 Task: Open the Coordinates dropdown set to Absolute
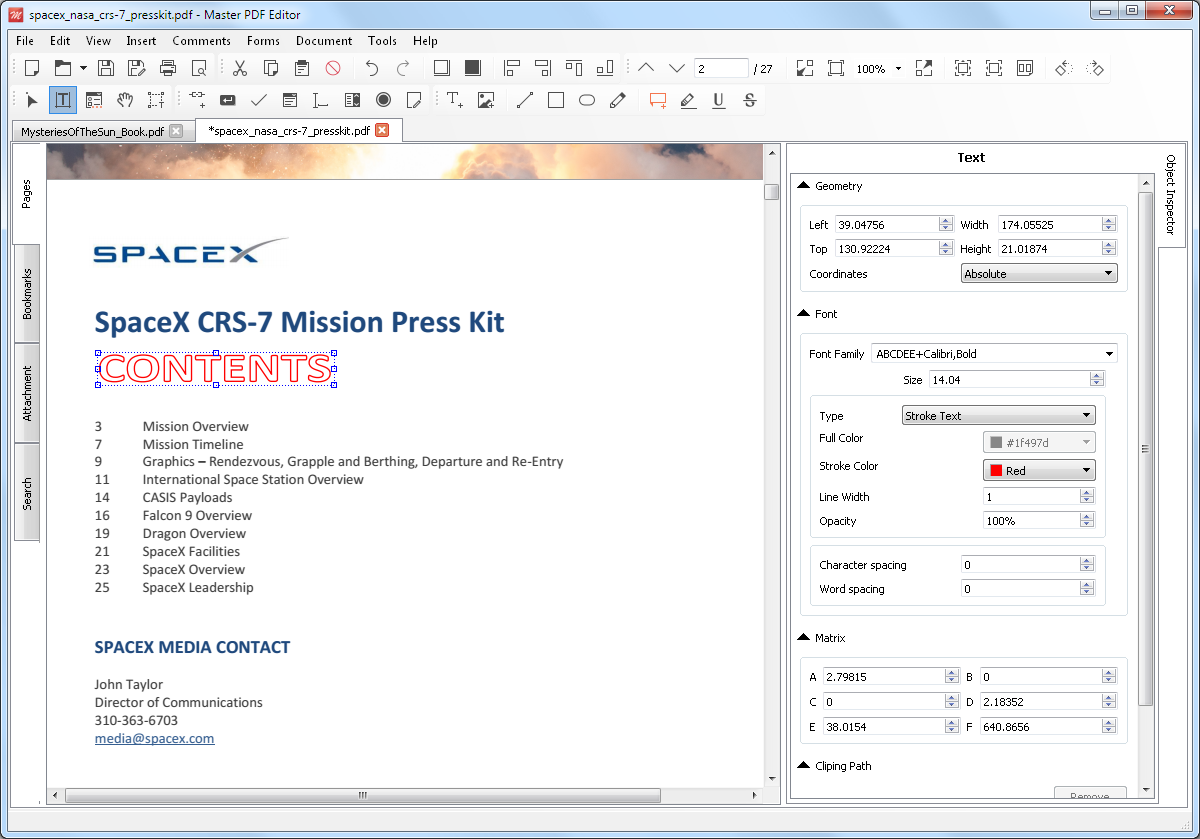[x=1039, y=274]
